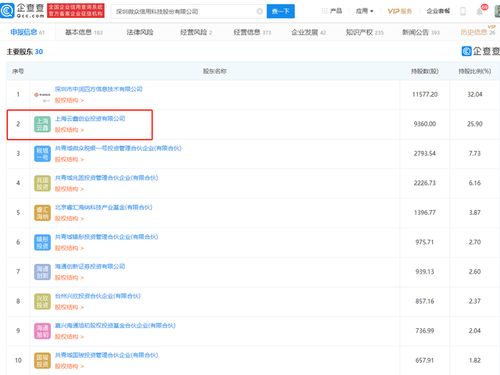Open the row 10 shareholder name link
Image resolution: width=500 pixels, height=375 pixels.
[106, 355]
